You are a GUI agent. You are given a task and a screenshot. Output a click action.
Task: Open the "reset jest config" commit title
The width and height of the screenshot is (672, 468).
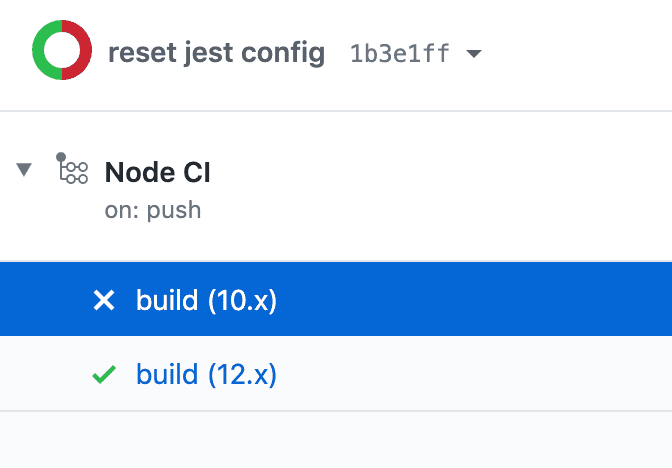coord(216,53)
